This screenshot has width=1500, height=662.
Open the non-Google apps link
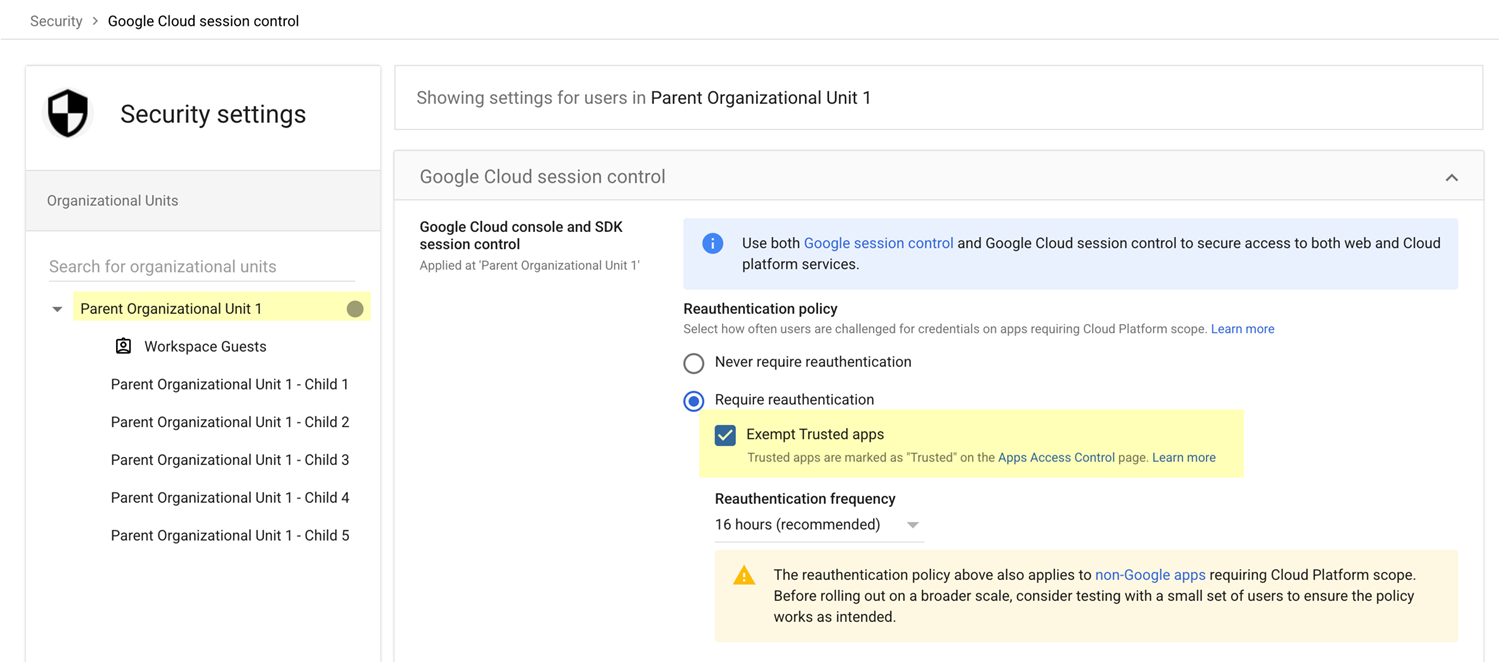point(1150,575)
